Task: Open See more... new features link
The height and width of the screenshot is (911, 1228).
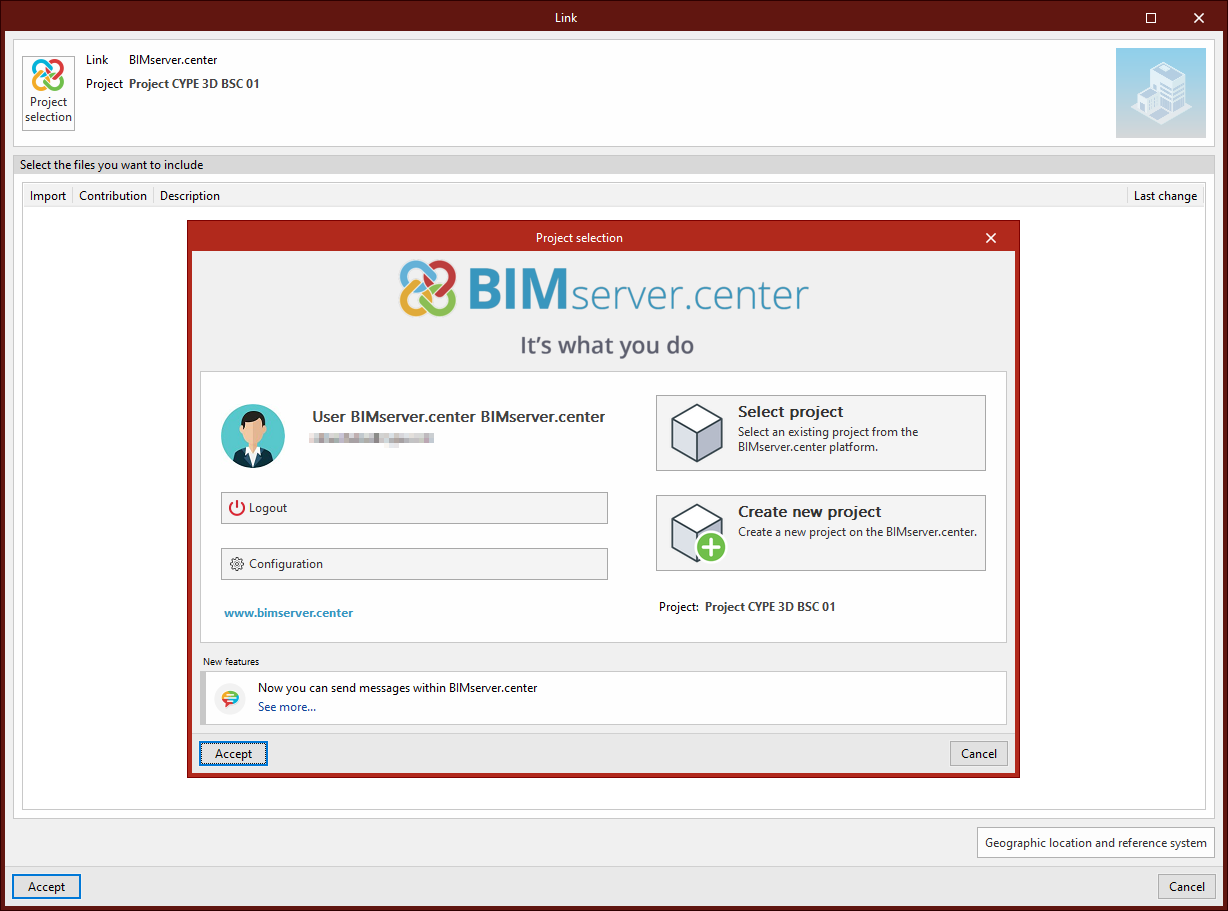Action: pyautogui.click(x=287, y=707)
